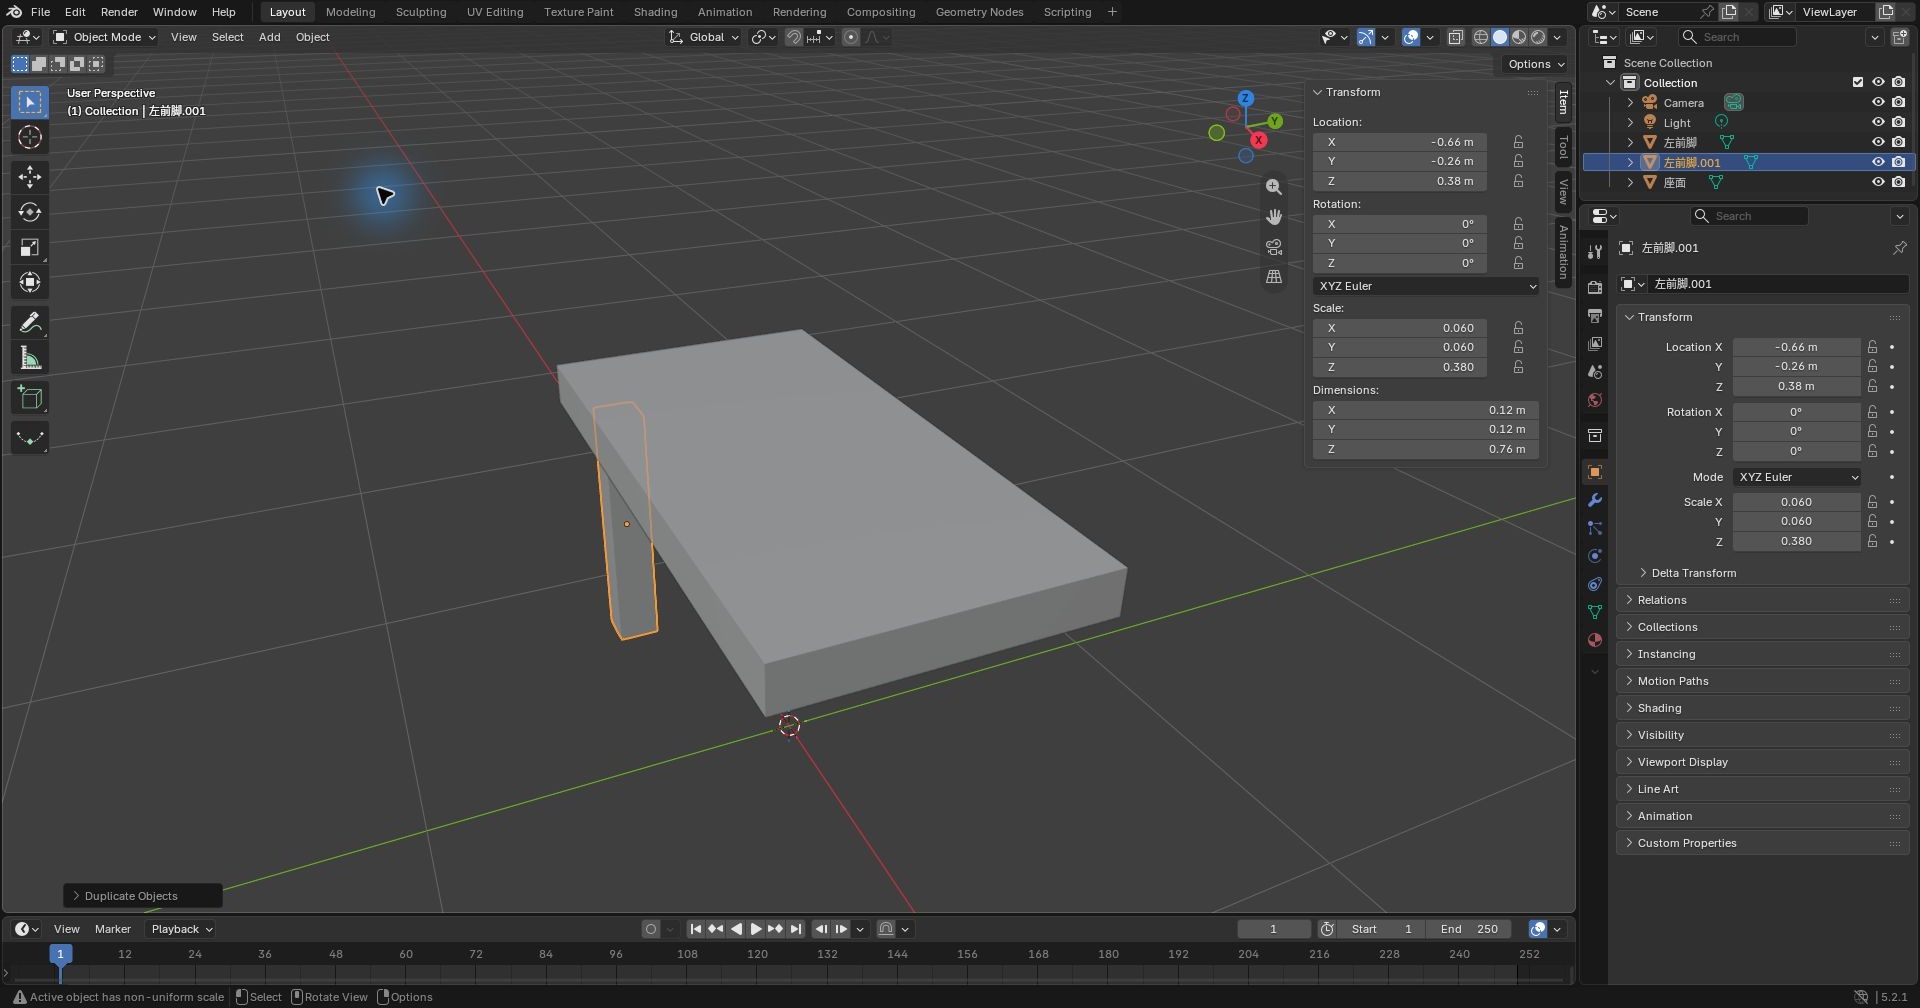Open the Global transform orientation dropdown

(704, 37)
